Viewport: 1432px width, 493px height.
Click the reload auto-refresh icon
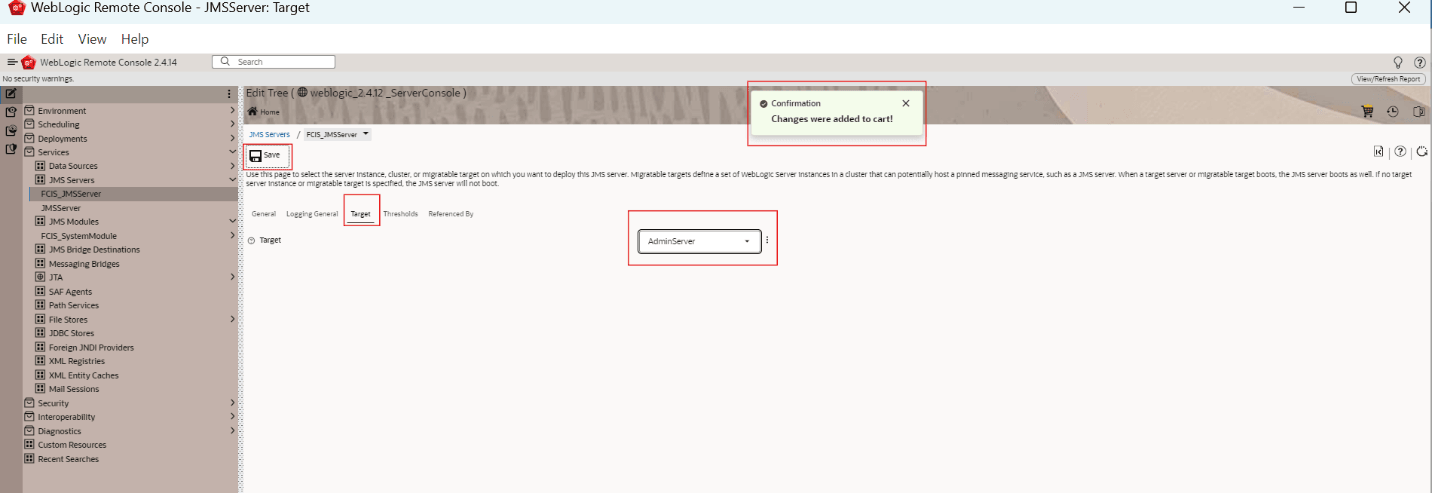click(1421, 152)
